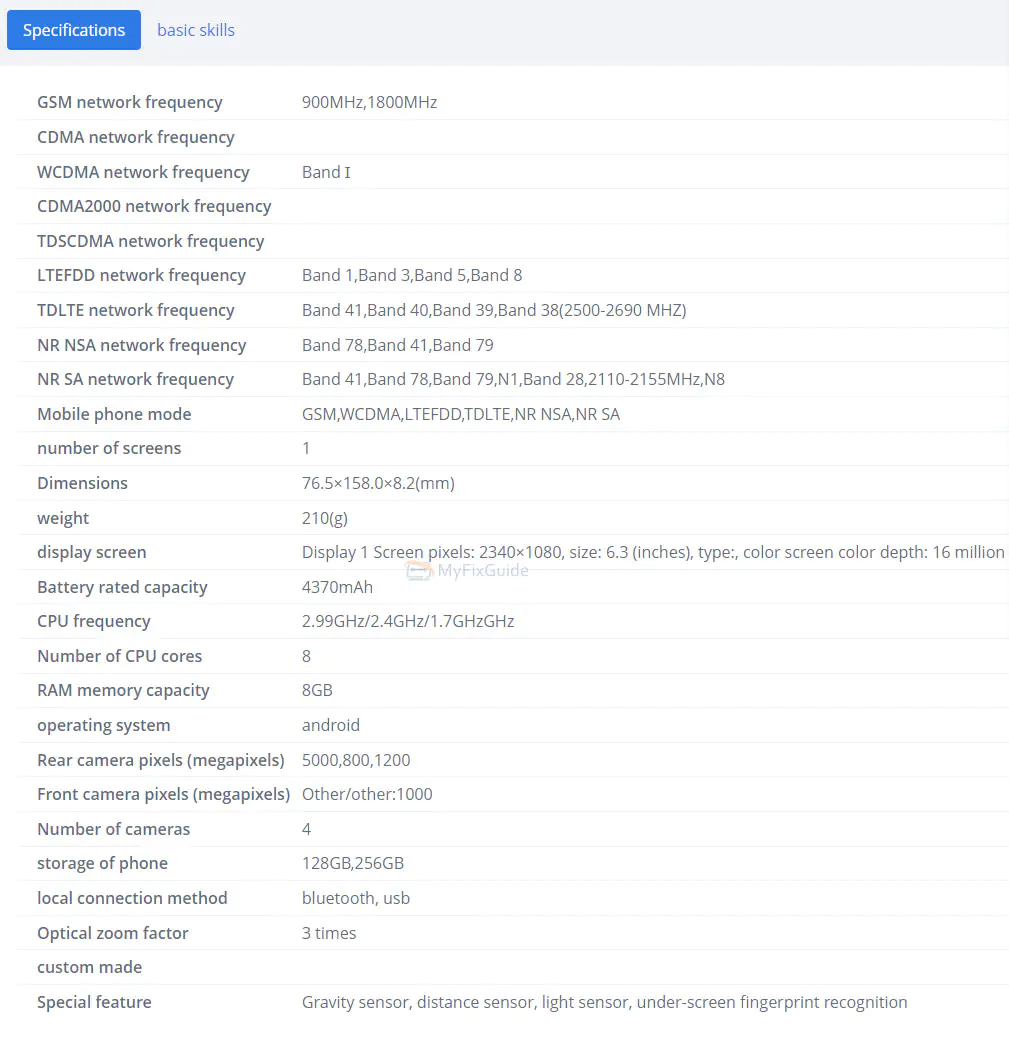Select the 76.5×158.0×8.2(mm) value
The image size is (1009, 1047).
[378, 483]
